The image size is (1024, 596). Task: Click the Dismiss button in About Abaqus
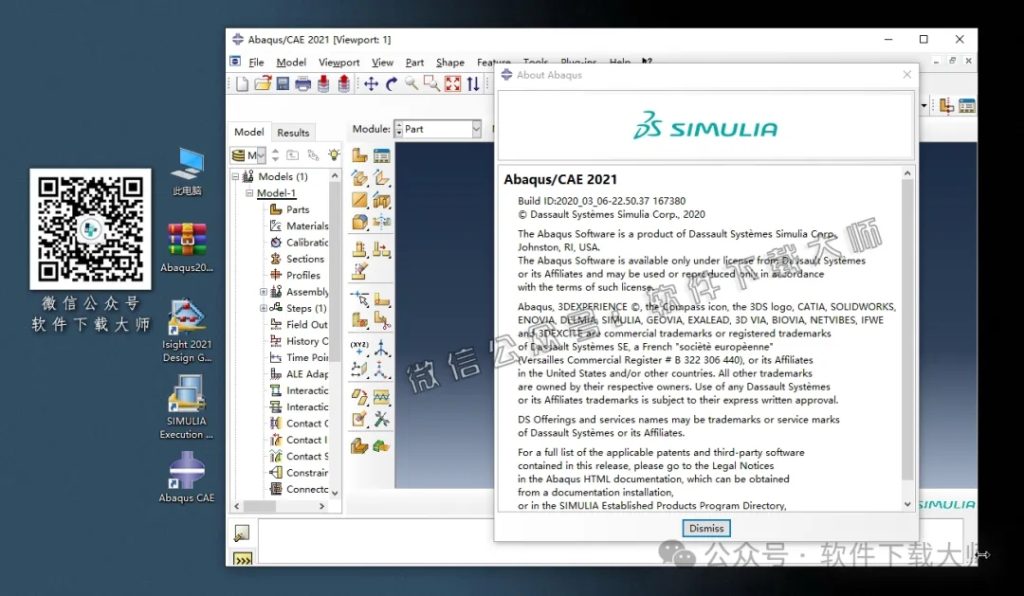[x=706, y=527]
